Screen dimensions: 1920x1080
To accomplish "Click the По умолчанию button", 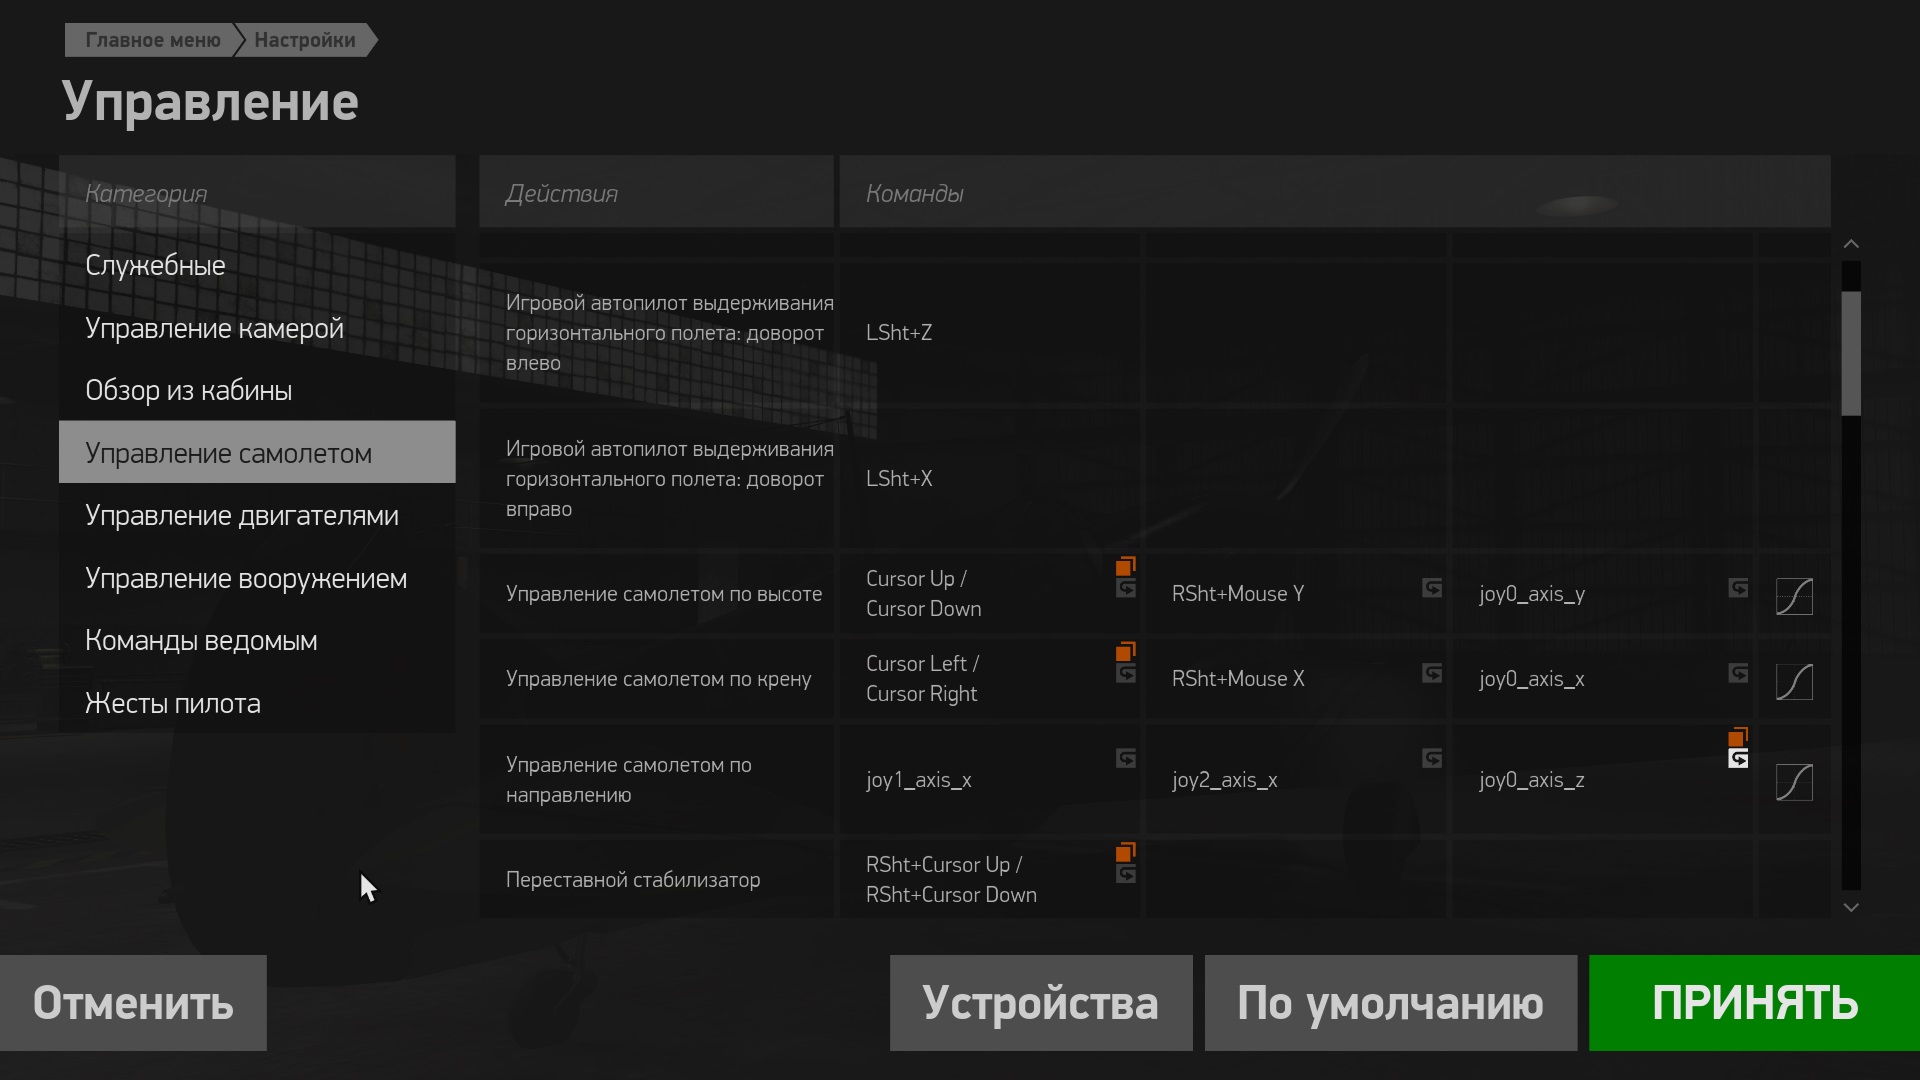I will [x=1390, y=1003].
